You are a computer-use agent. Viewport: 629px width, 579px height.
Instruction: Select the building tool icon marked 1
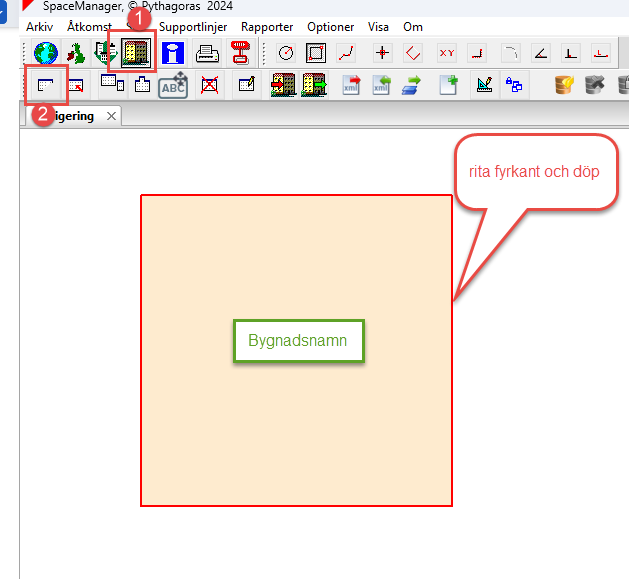pos(134,53)
